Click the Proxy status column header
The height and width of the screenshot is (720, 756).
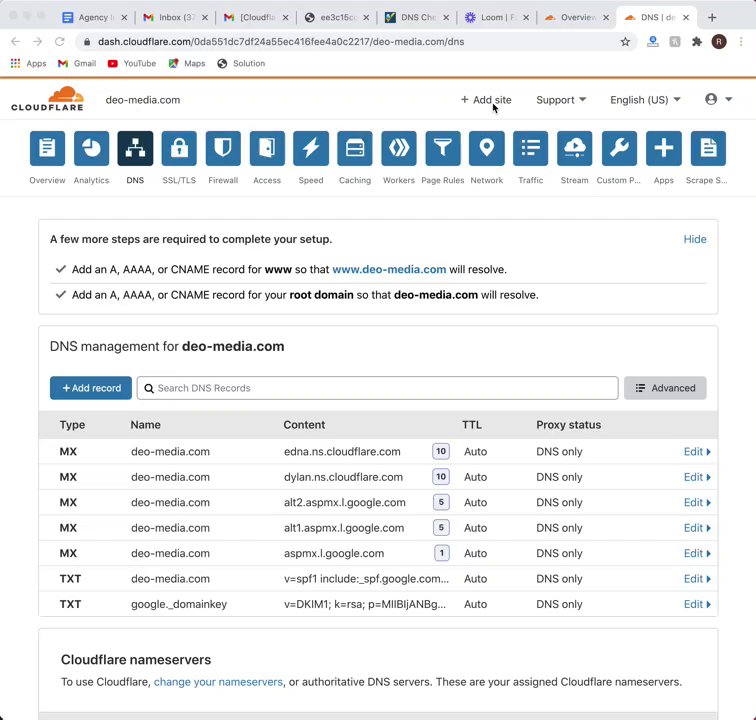[x=568, y=425]
